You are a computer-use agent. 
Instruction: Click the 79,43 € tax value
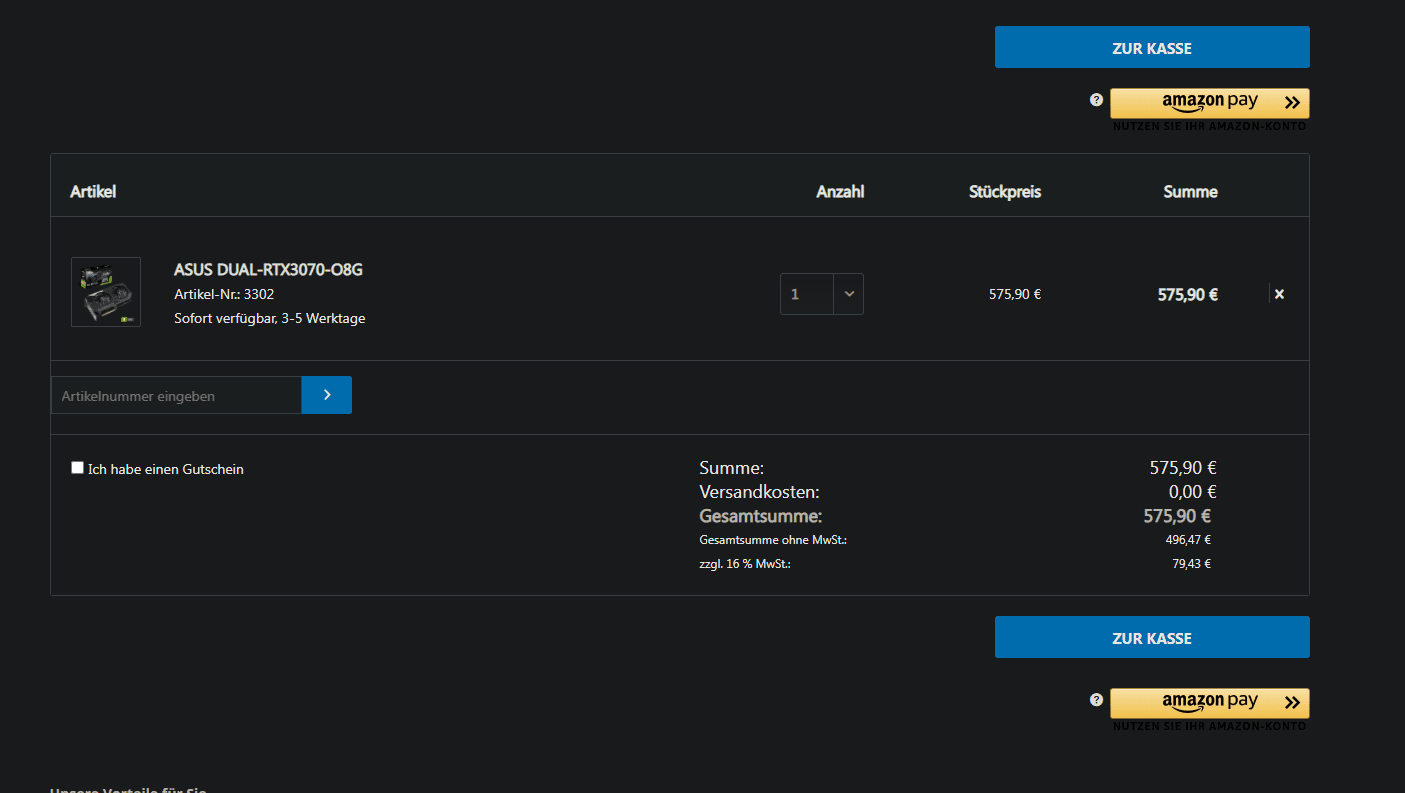tap(1191, 564)
